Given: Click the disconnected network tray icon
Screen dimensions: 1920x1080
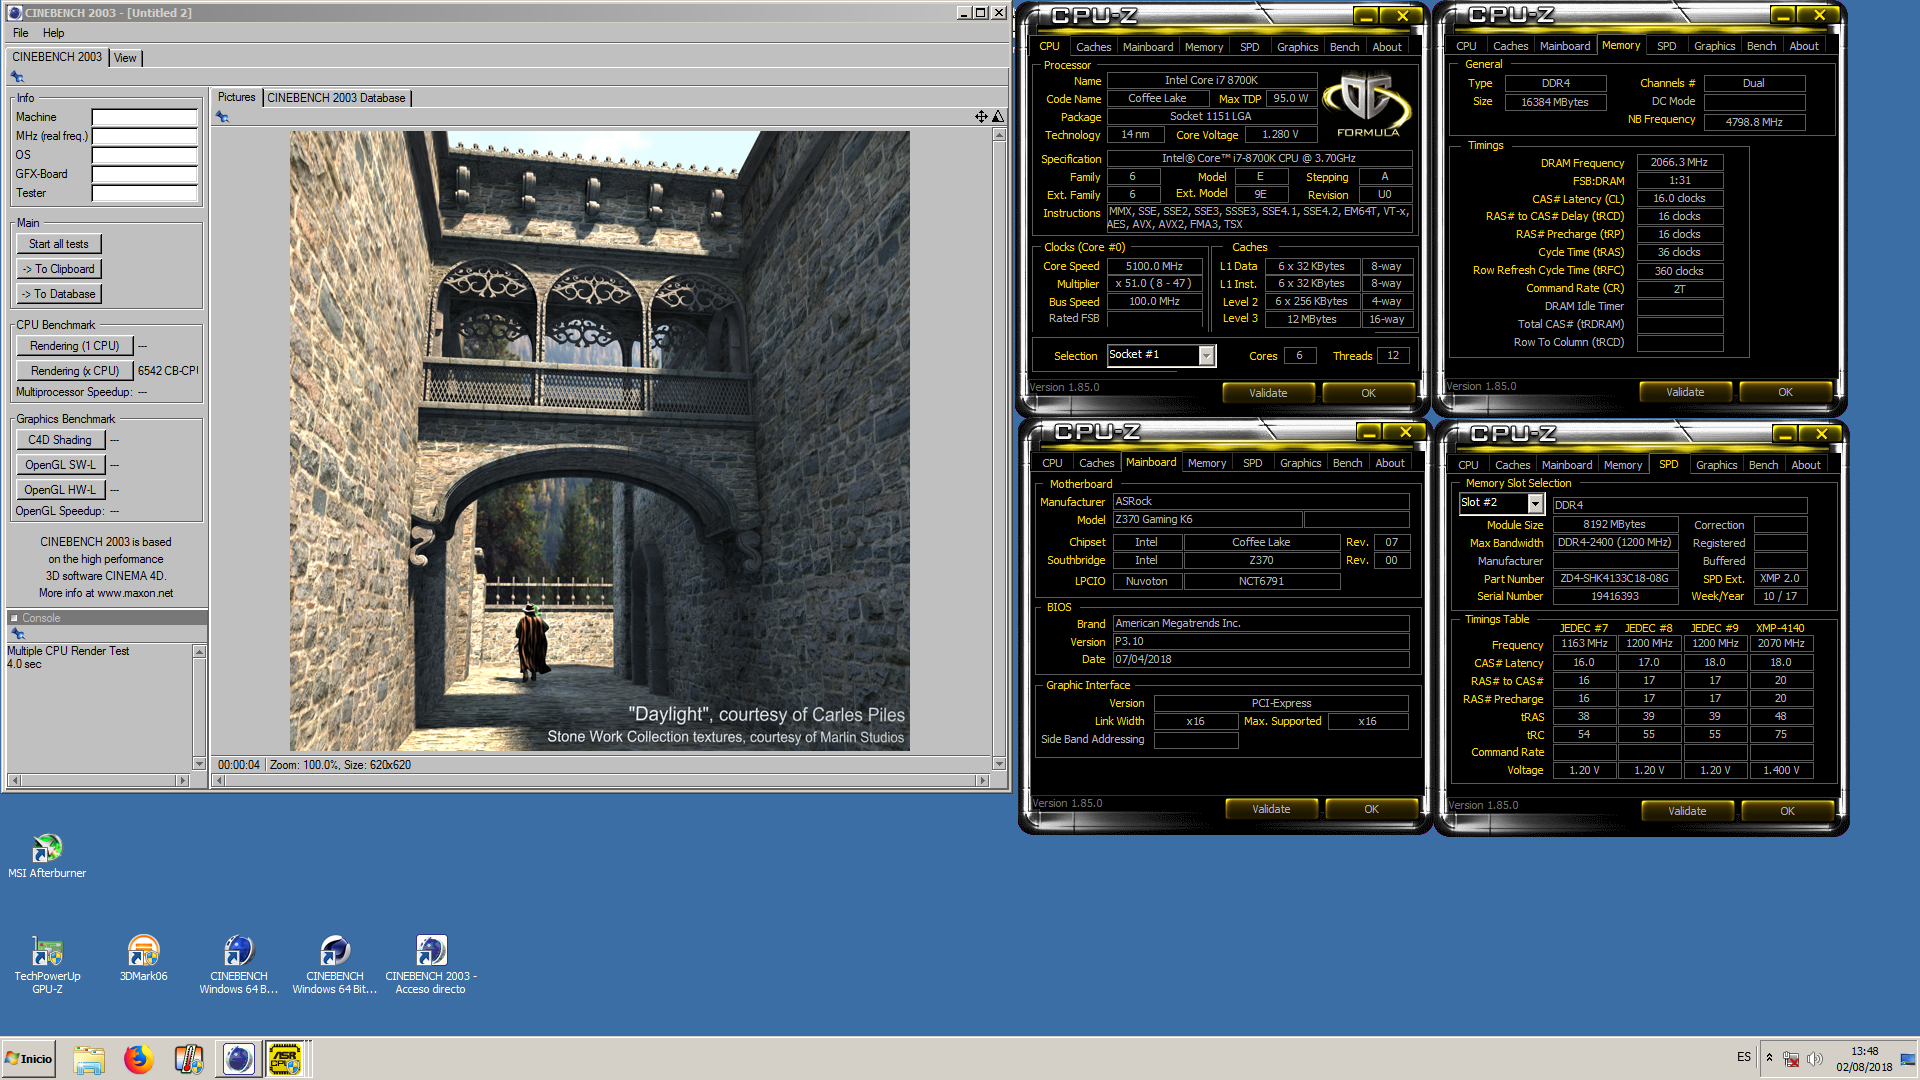Looking at the screenshot, I should 1791,1059.
